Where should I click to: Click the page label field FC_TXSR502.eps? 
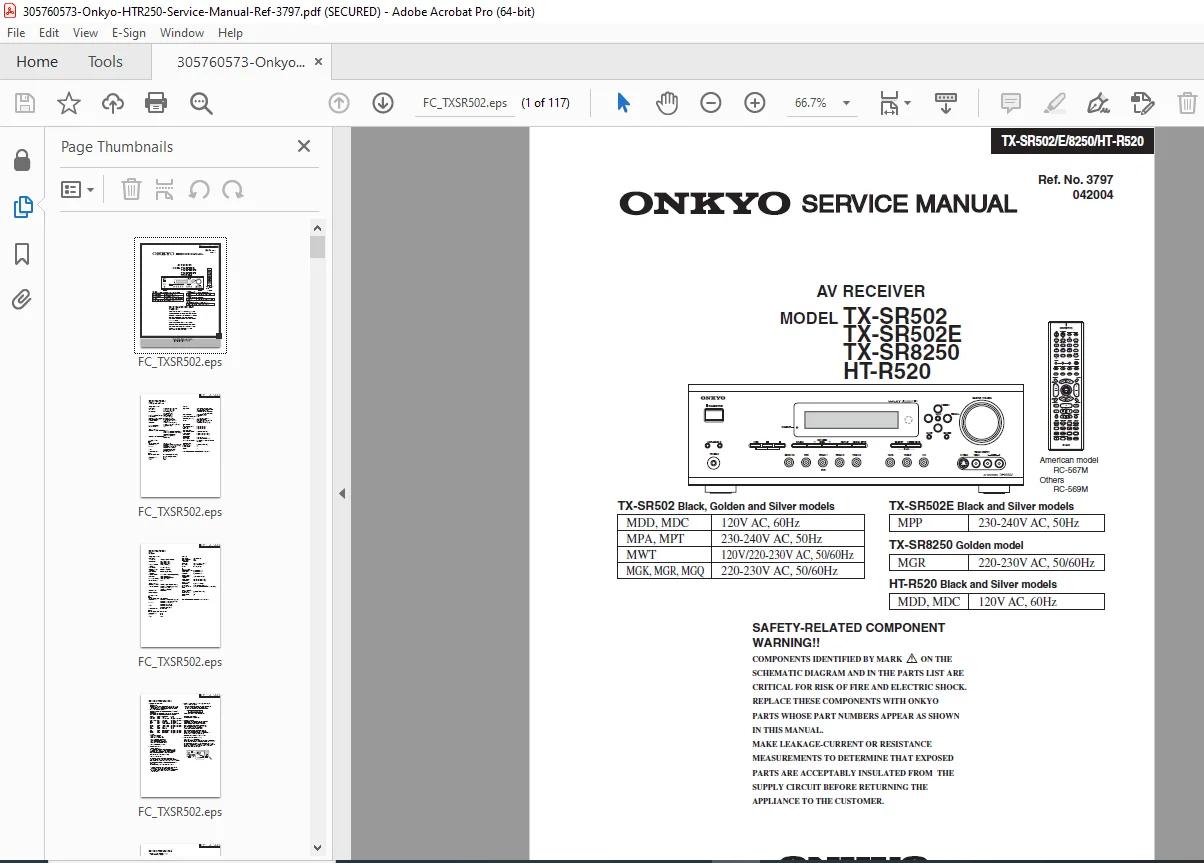tap(465, 103)
